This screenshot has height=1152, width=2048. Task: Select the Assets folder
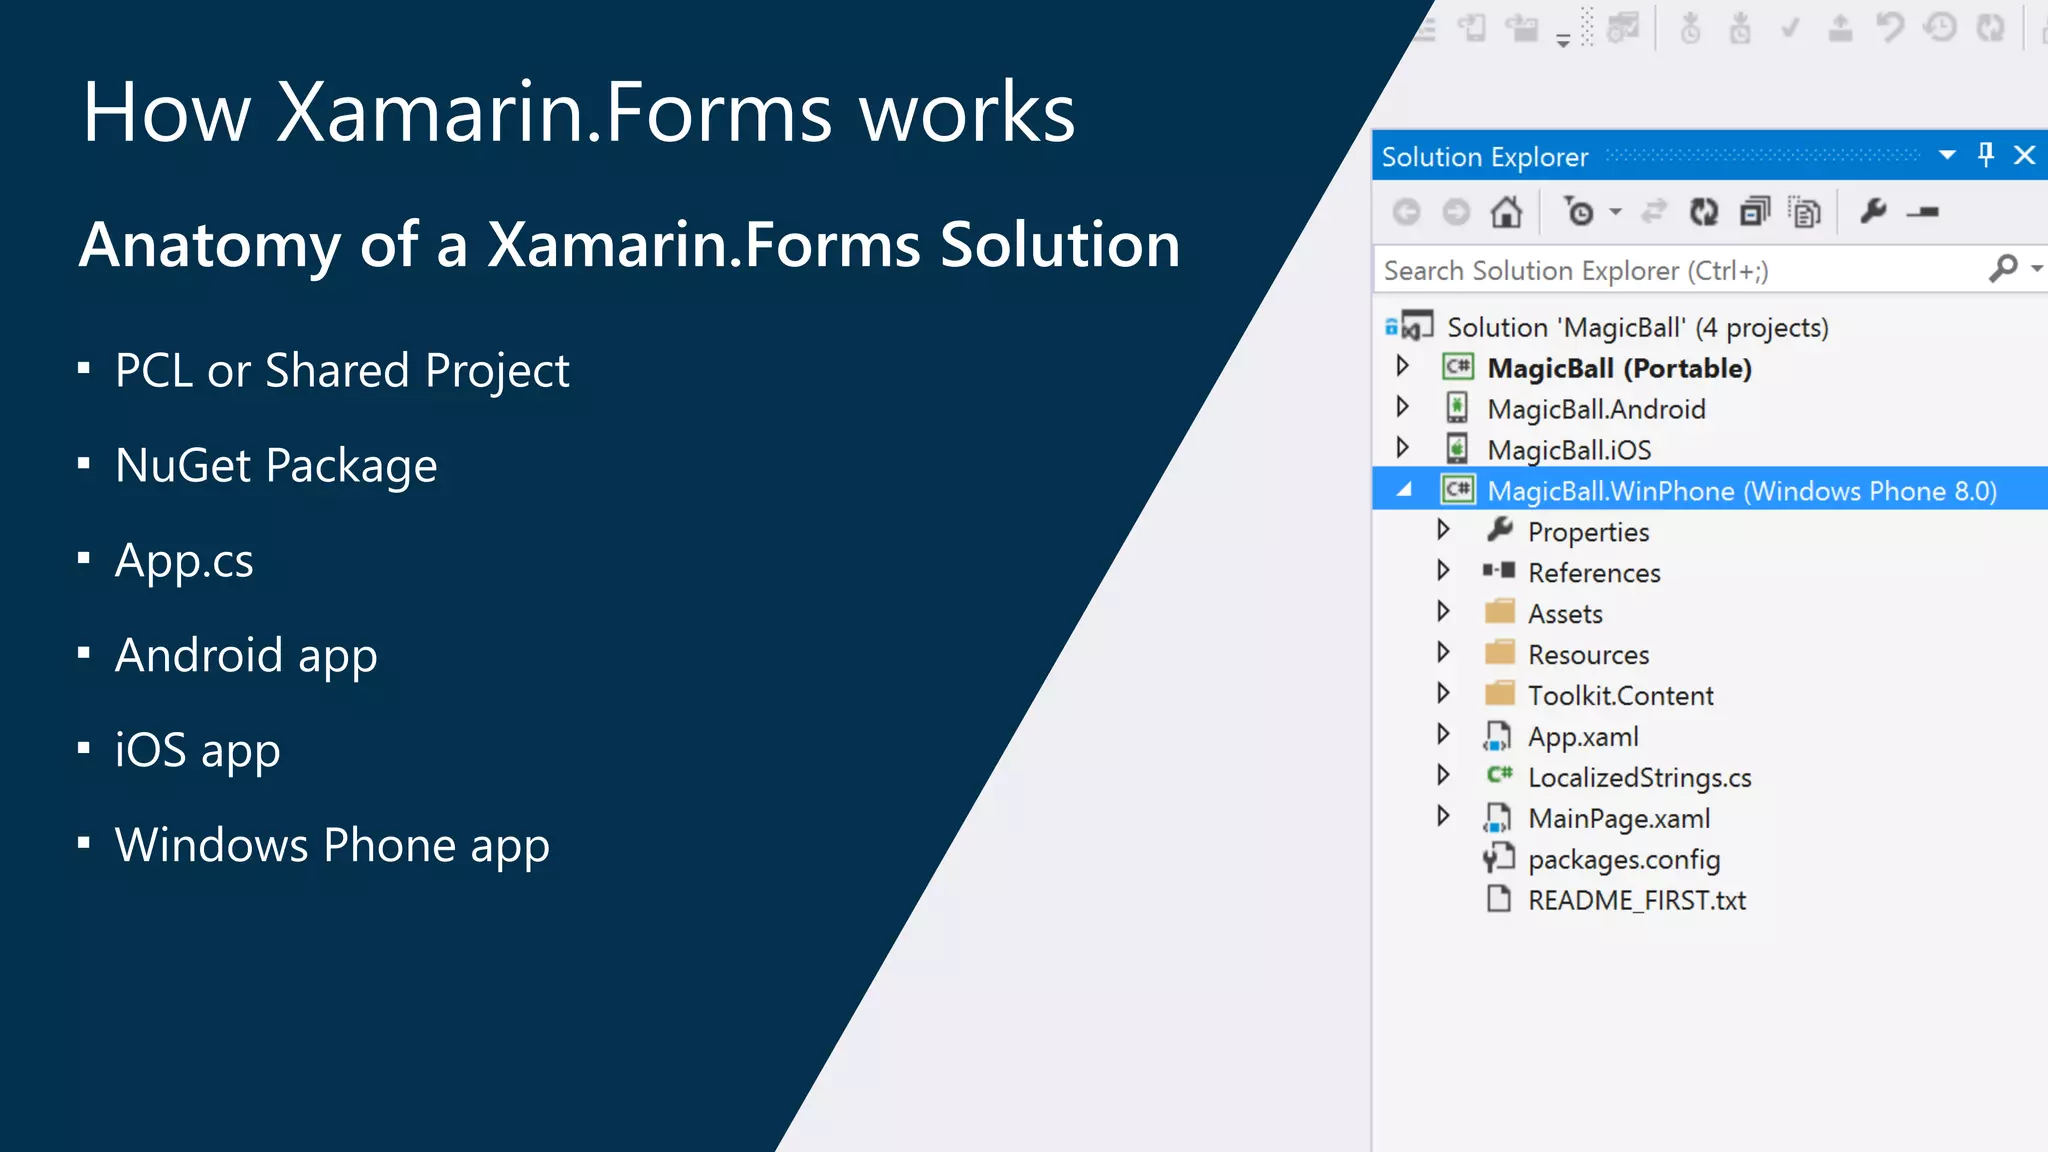pyautogui.click(x=1565, y=614)
